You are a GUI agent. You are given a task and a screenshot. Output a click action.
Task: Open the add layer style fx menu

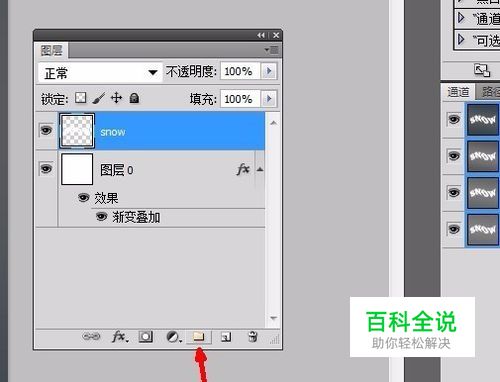tap(120, 337)
